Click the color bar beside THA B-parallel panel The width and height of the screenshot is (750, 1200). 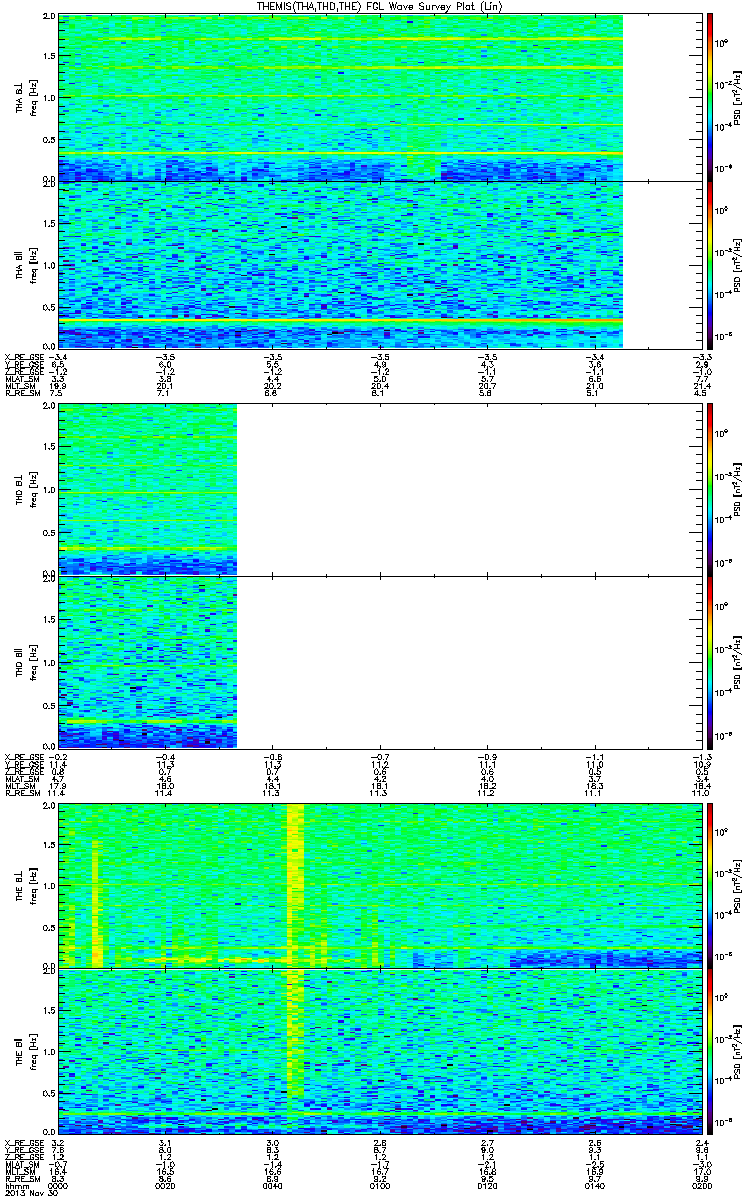pyautogui.click(x=710, y=264)
